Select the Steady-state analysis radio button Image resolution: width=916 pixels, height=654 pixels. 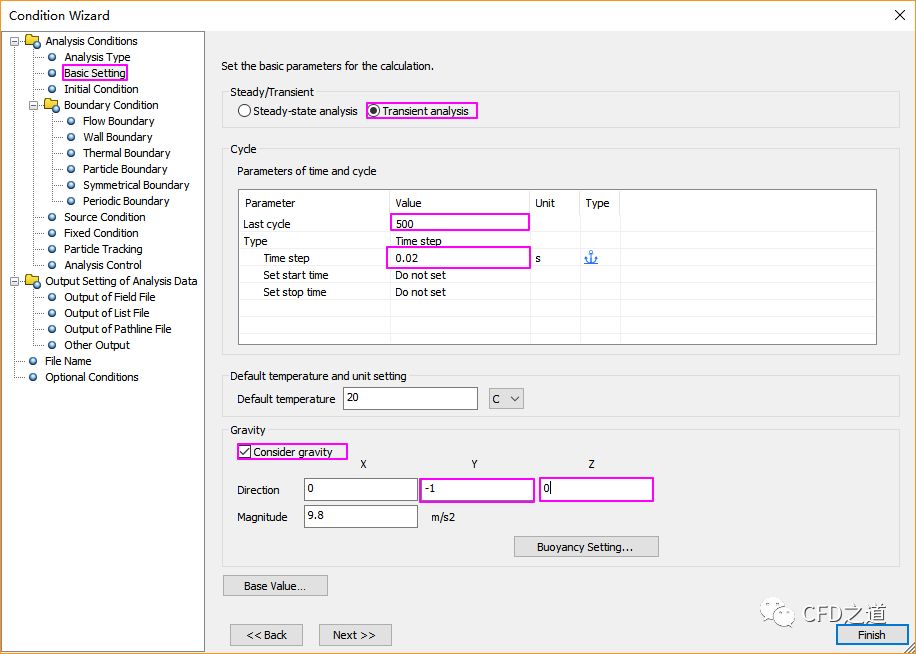point(245,111)
